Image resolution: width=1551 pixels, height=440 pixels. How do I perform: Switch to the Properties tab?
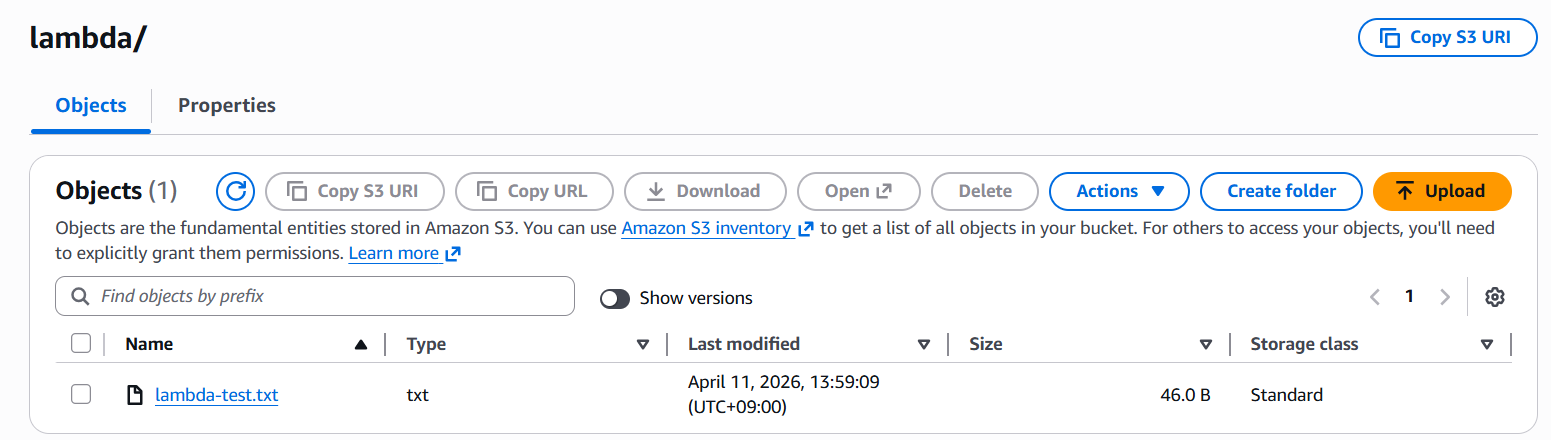(x=227, y=105)
